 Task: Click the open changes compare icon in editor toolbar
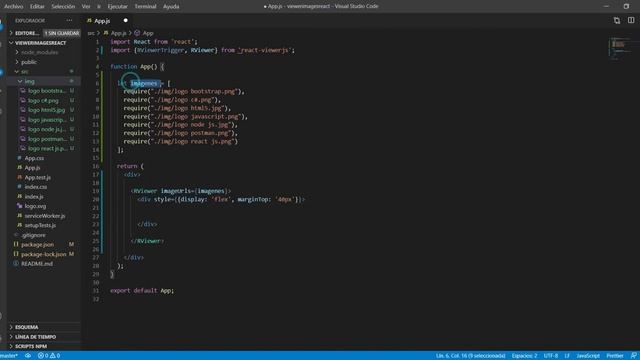point(617,20)
